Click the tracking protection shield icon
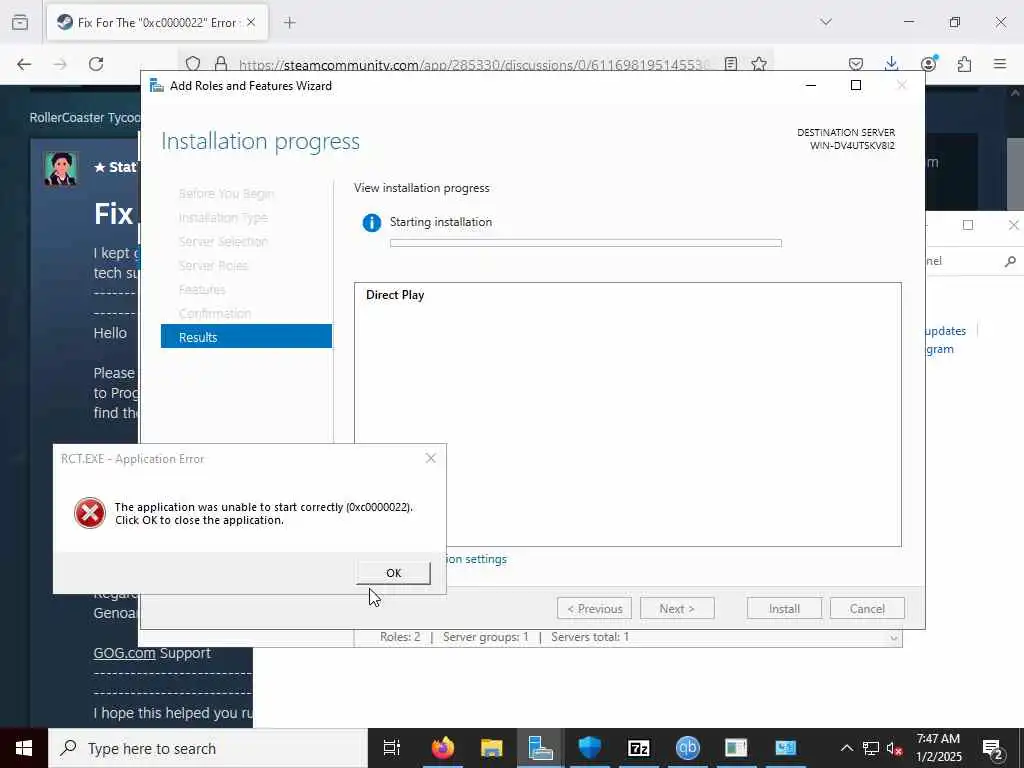Image resolution: width=1024 pixels, height=768 pixels. pos(193,64)
